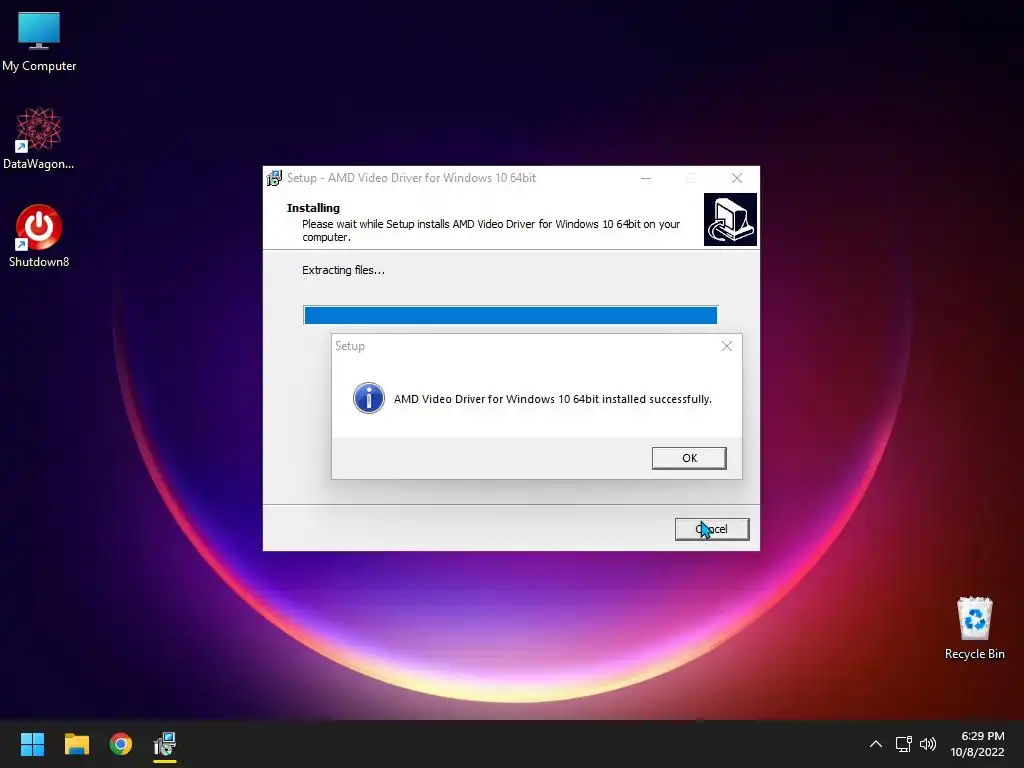Viewport: 1024px width, 768px height.
Task: Click the Cancel button in the installer window
Action: [x=712, y=529]
